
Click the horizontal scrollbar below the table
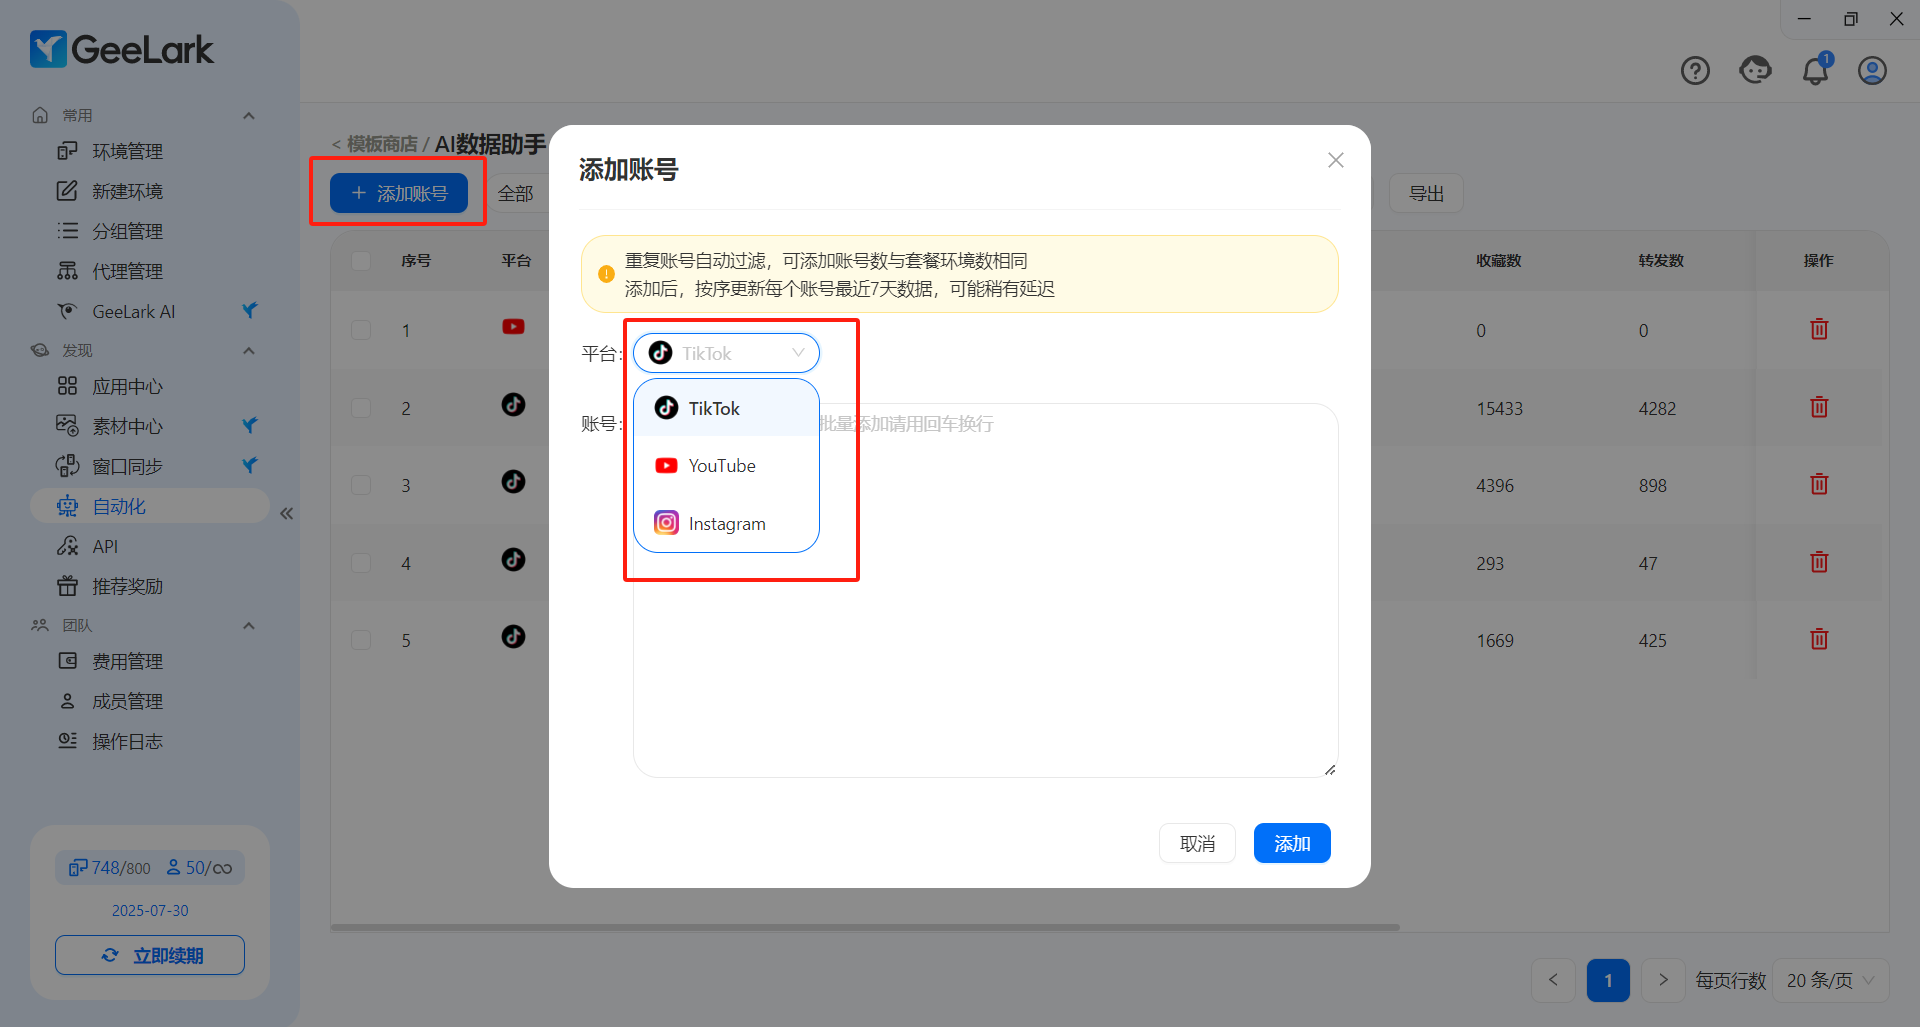865,927
